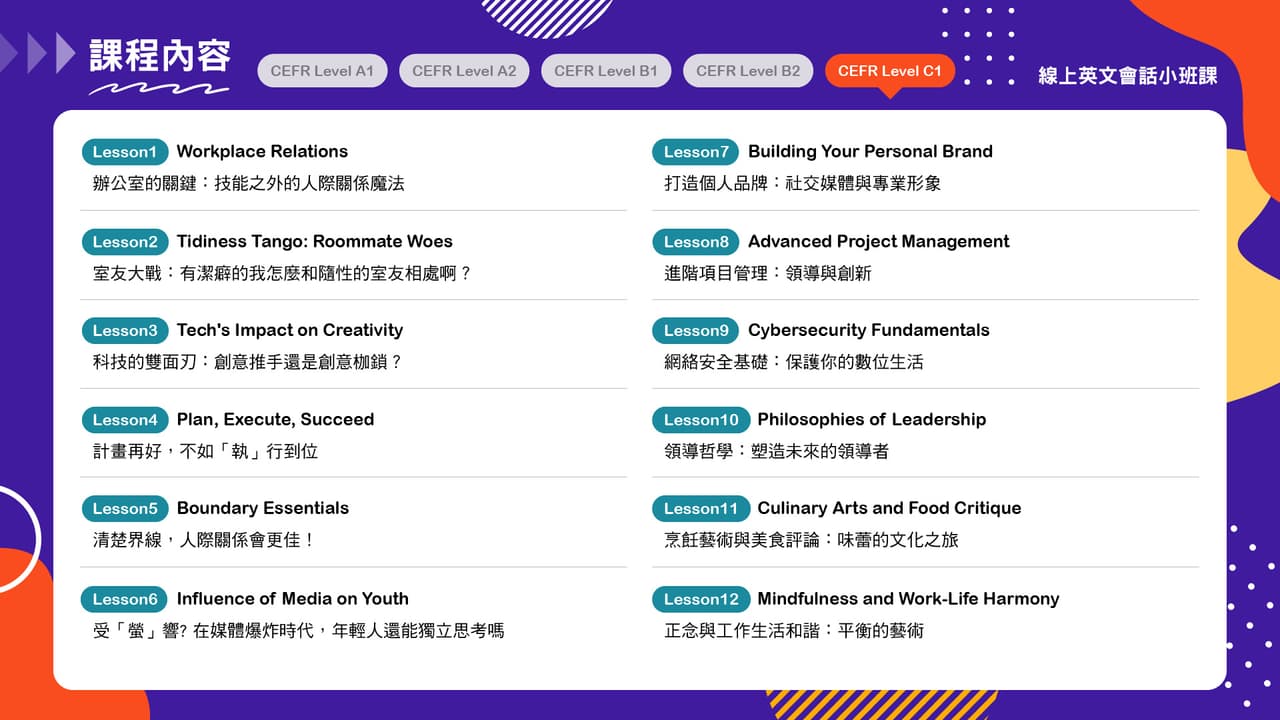Viewport: 1280px width, 720px height.
Task: Switch to the CEFR Level A1 tab
Action: pos(322,71)
